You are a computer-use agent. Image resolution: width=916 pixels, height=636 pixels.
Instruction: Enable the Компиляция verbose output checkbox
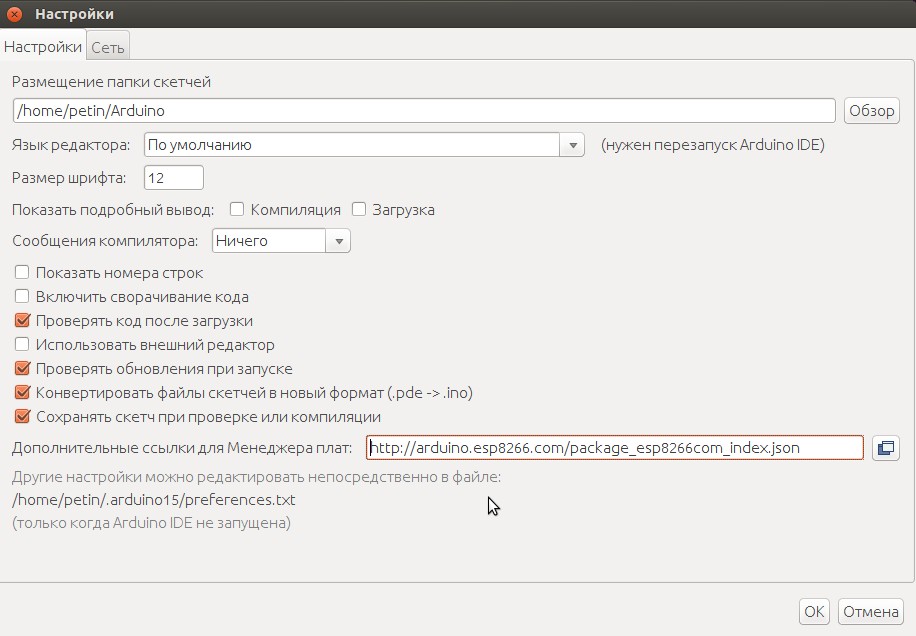237,209
